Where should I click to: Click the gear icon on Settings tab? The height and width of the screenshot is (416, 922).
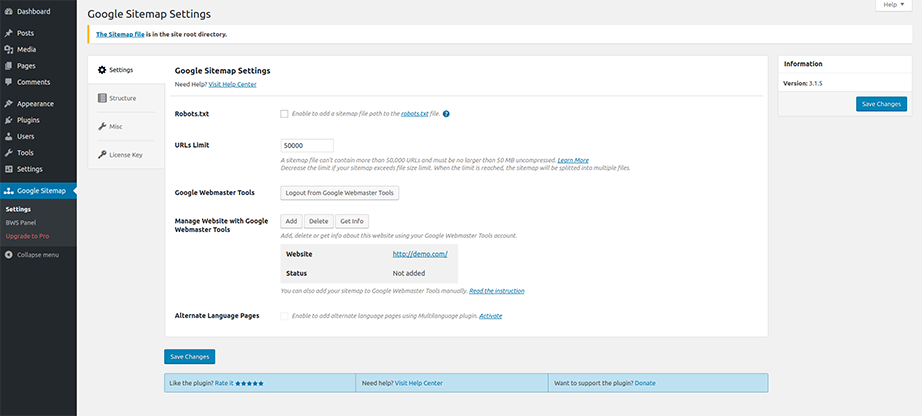click(x=102, y=70)
